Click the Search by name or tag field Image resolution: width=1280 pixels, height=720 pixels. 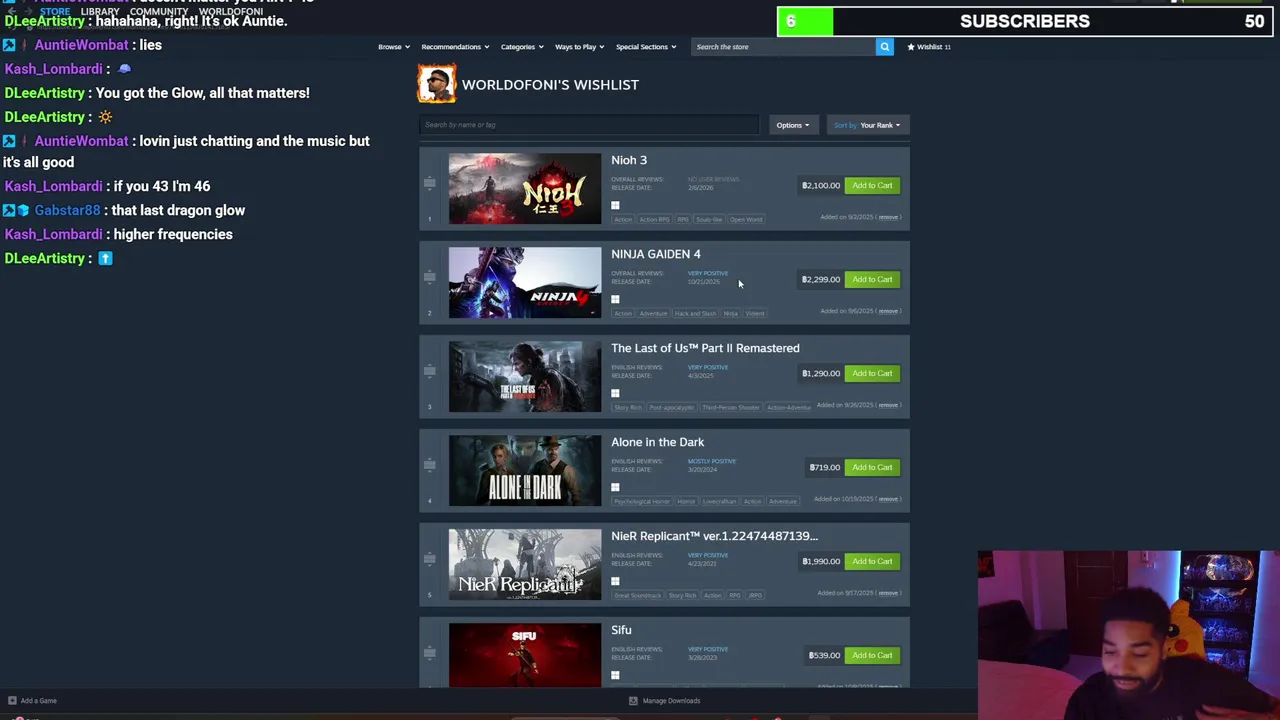pos(589,125)
